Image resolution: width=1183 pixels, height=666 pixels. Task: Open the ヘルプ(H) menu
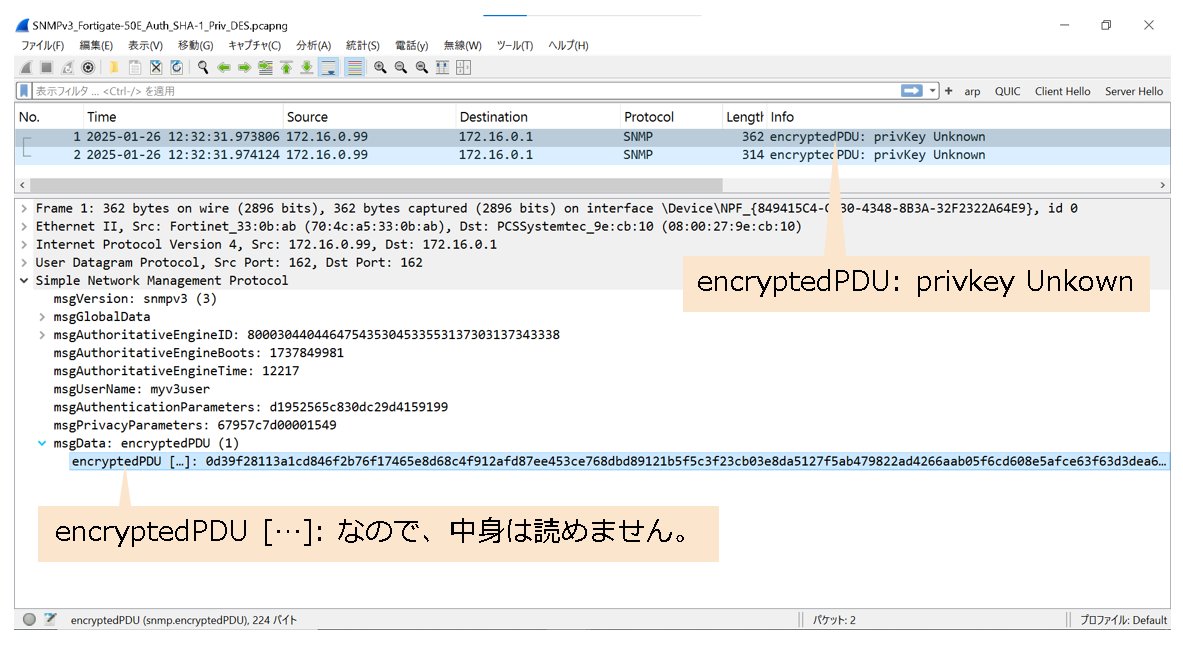pos(568,45)
